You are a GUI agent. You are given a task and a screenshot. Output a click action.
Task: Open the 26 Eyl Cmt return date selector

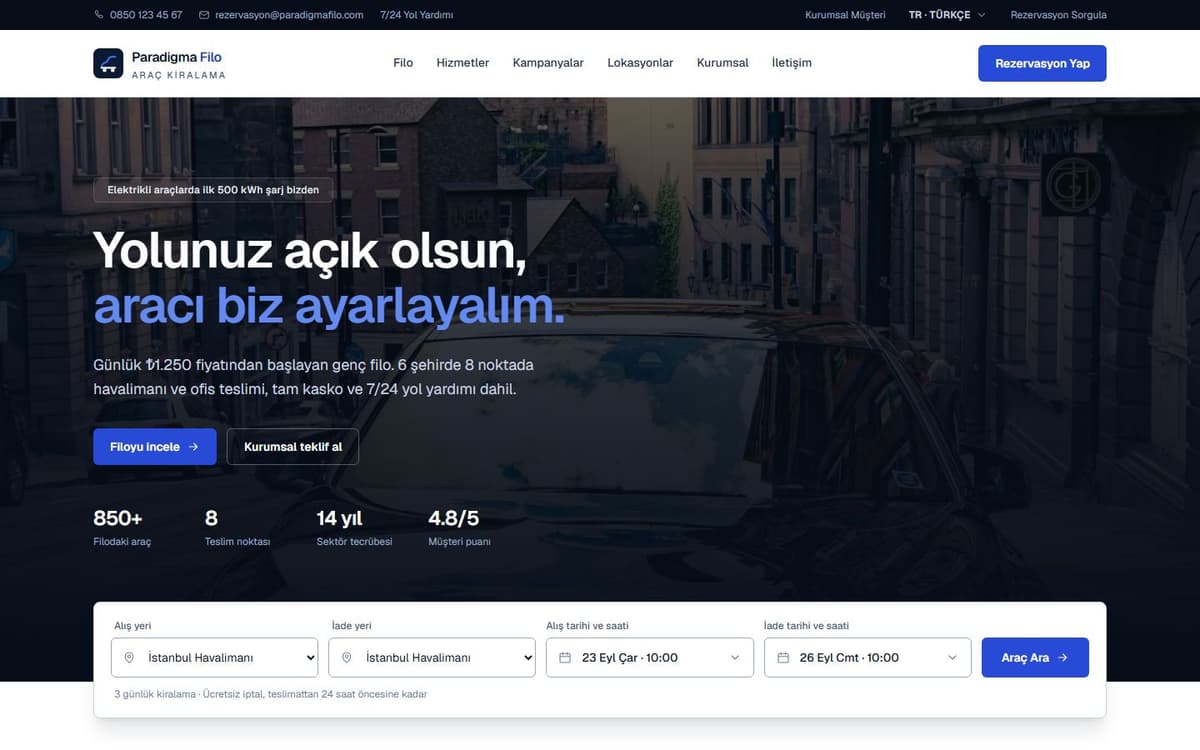[x=867, y=658]
